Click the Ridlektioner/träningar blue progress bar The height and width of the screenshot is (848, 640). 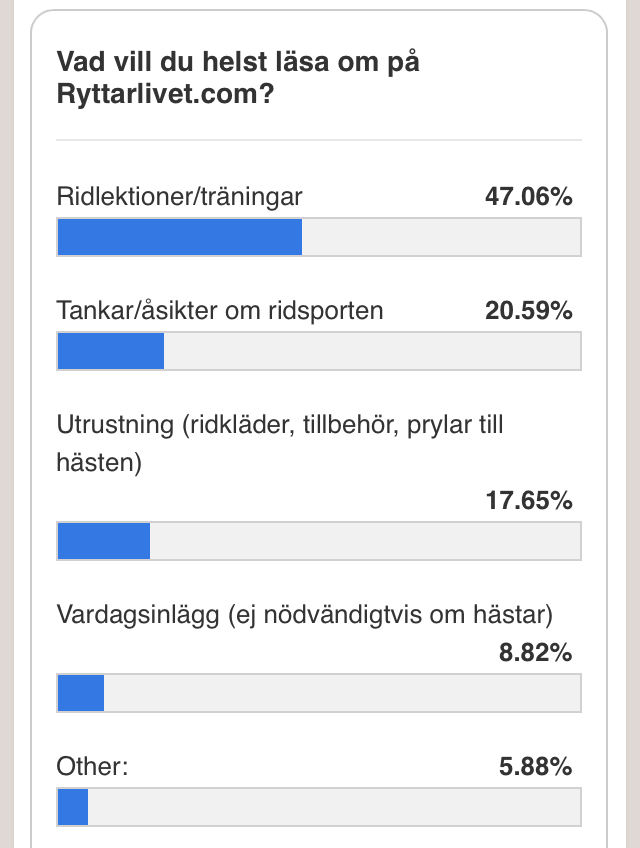[180, 238]
